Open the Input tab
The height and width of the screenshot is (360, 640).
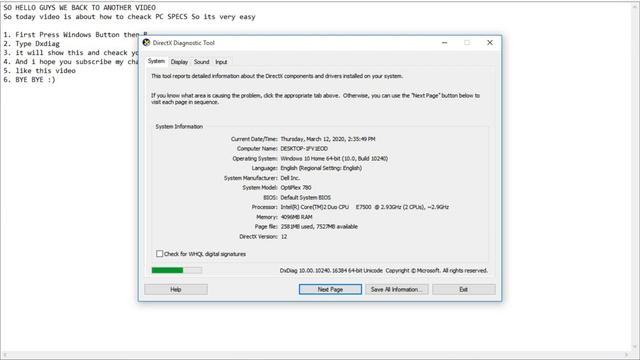(x=221, y=62)
